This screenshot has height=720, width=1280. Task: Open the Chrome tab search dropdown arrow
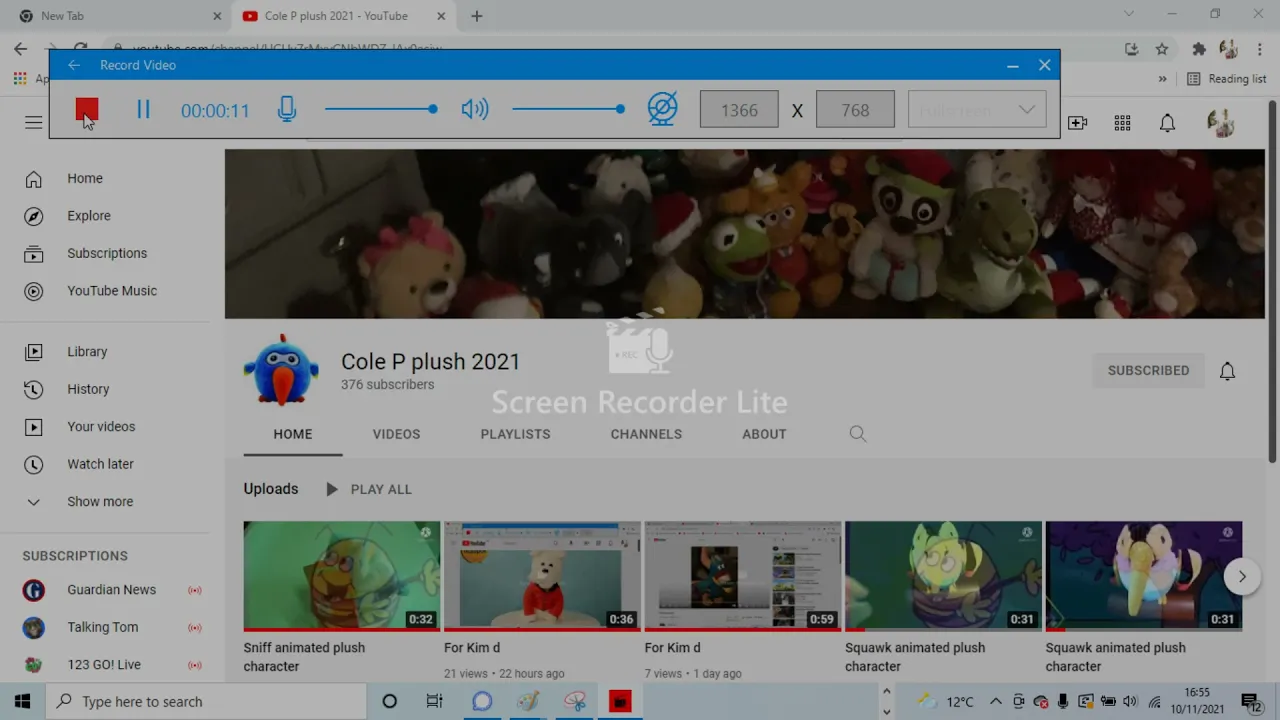[1129, 14]
